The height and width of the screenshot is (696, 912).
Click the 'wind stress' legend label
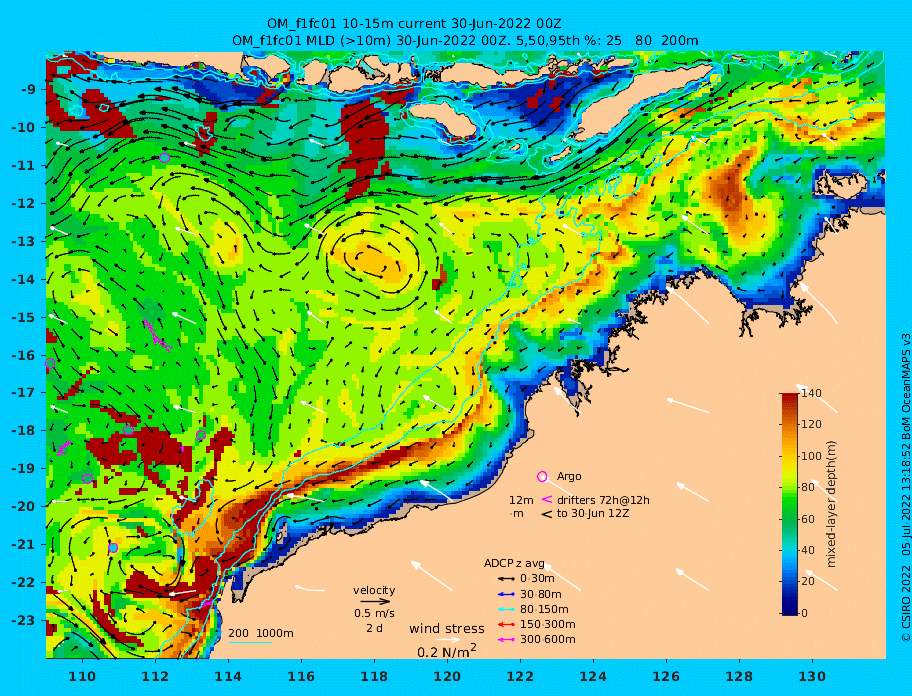point(447,629)
